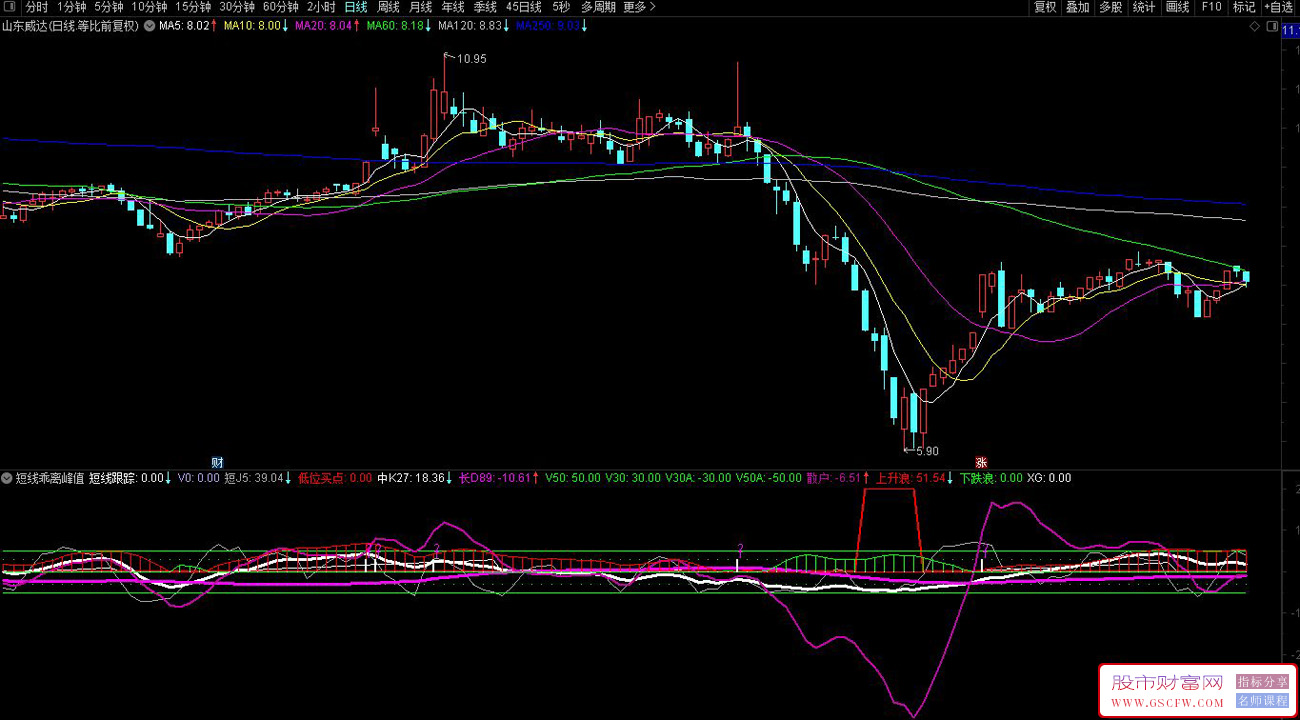The height and width of the screenshot is (720, 1300).
Task: Open the 多股 multi-stock view
Action: point(1110,7)
